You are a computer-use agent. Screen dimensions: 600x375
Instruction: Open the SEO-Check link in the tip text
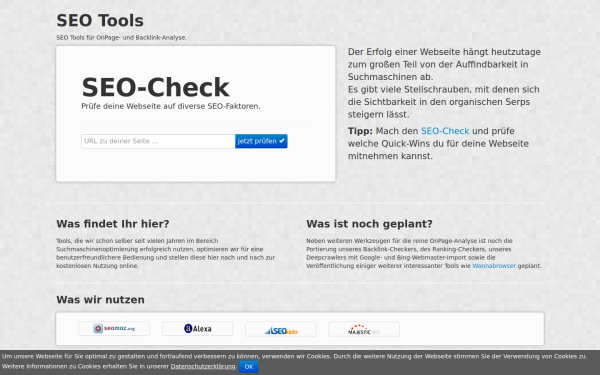click(445, 131)
